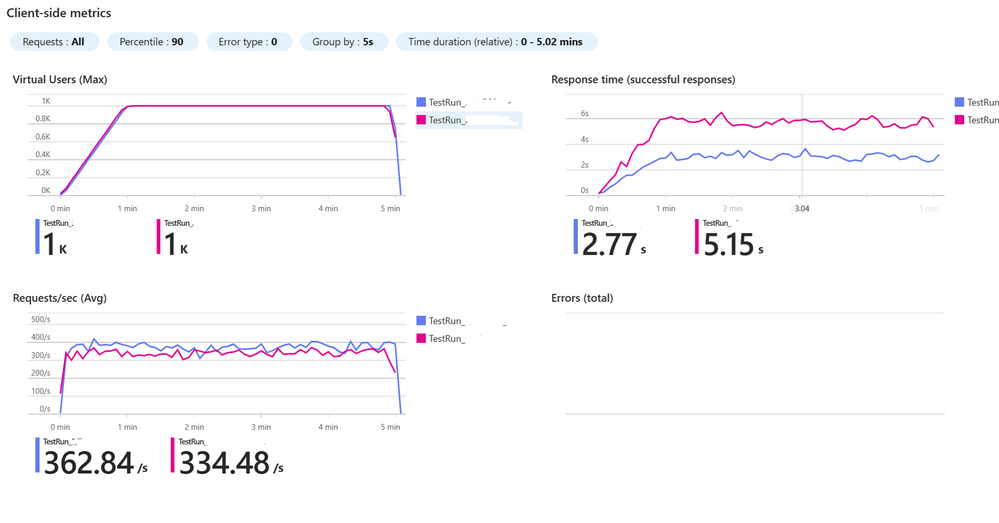Select the 1K blue Virtual Users summary tile
The image size is (999, 523).
point(54,238)
